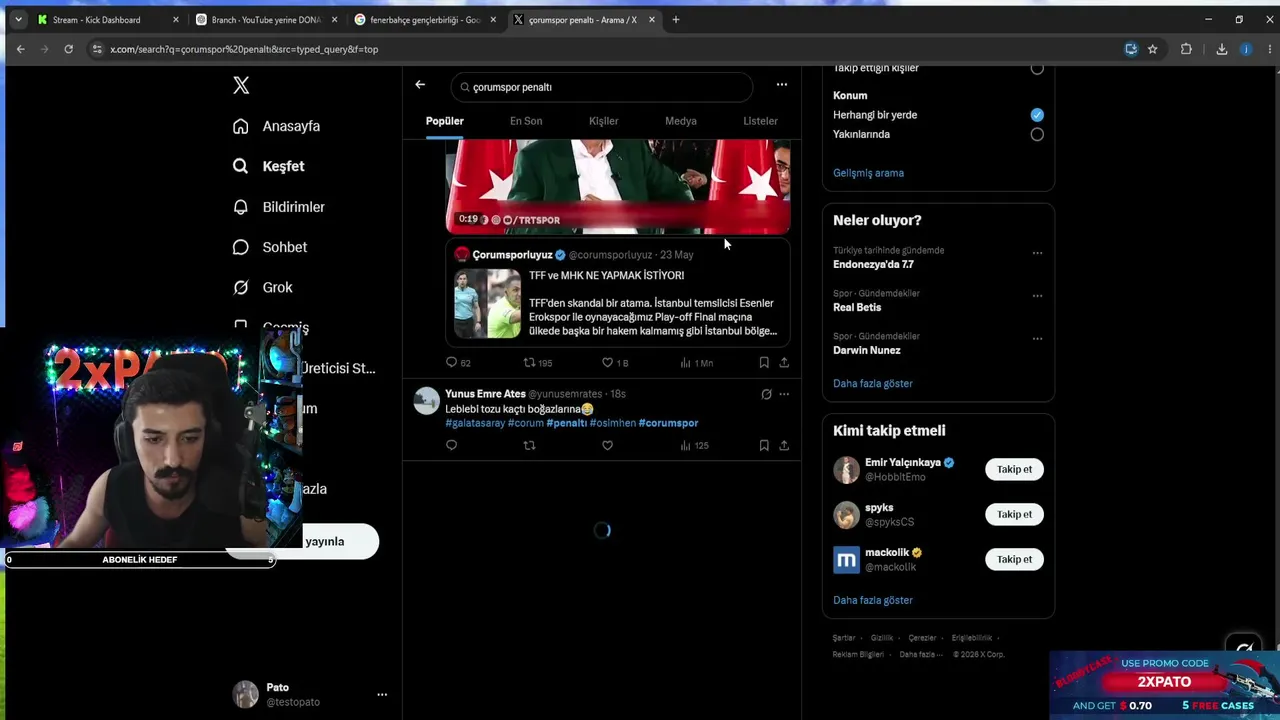
Task: Open Grok actions on Yunus Emre Ates post
Action: pyautogui.click(x=766, y=394)
